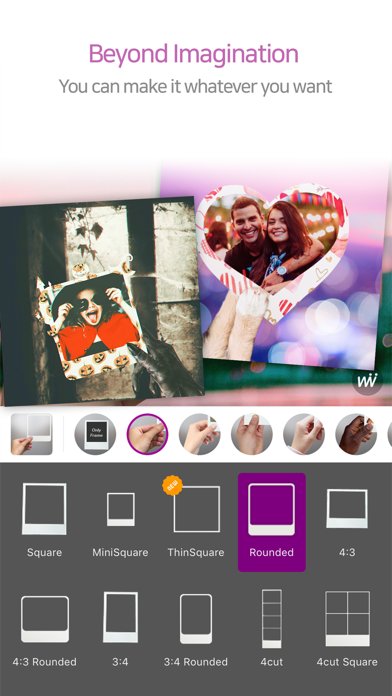392x696 pixels.
Task: Select the 4cut strip frame
Action: (272, 618)
